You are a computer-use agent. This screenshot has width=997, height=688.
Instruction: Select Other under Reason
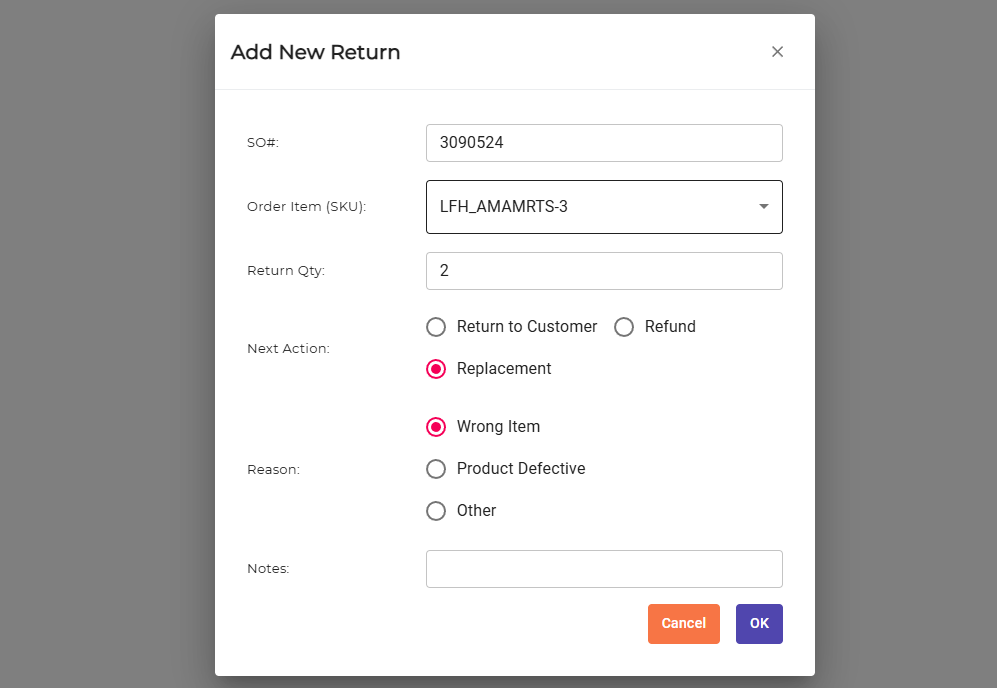[436, 510]
